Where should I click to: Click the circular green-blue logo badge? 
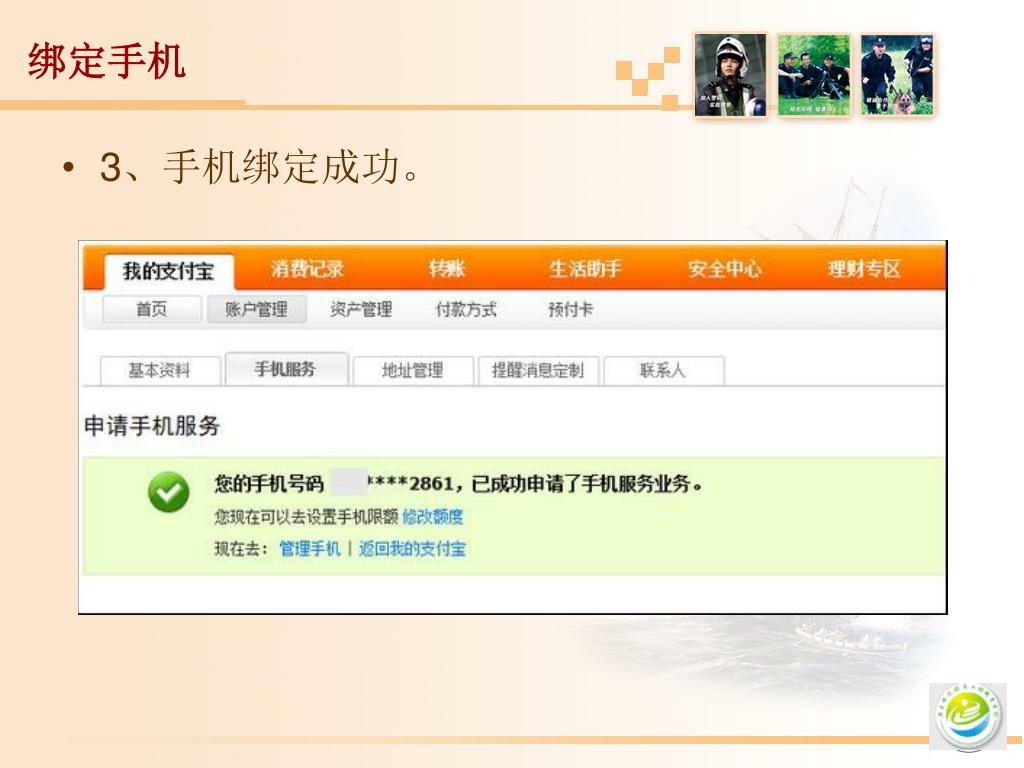(967, 717)
